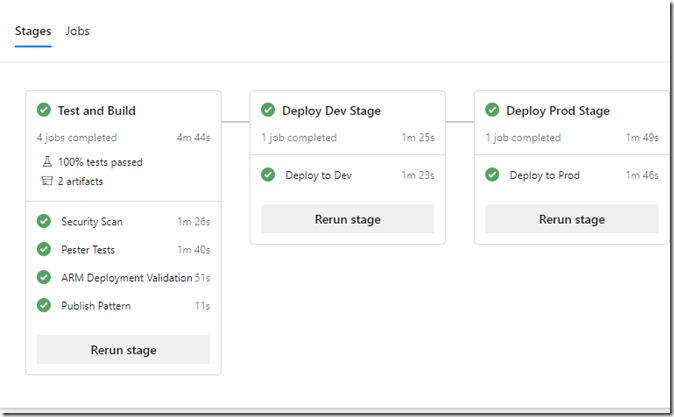Screen dimensions: 674x417
Task: Click the artifacts box icon
Action: pos(47,181)
